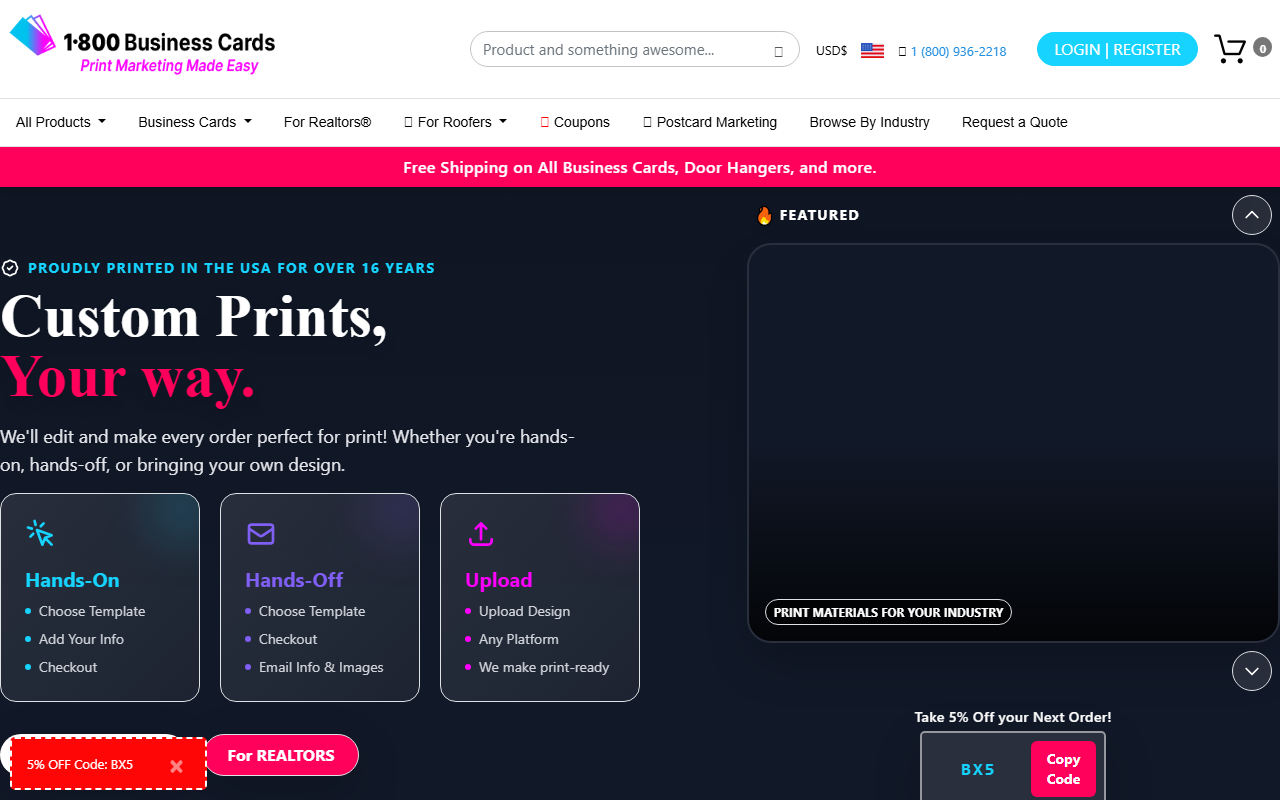Select the Hands-On option card
This screenshot has width=1280, height=800.
tap(100, 597)
